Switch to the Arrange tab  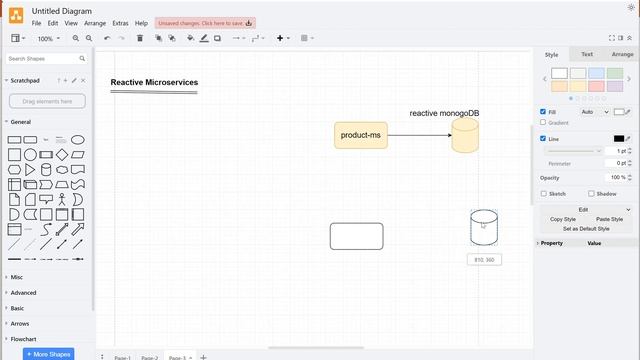622,54
